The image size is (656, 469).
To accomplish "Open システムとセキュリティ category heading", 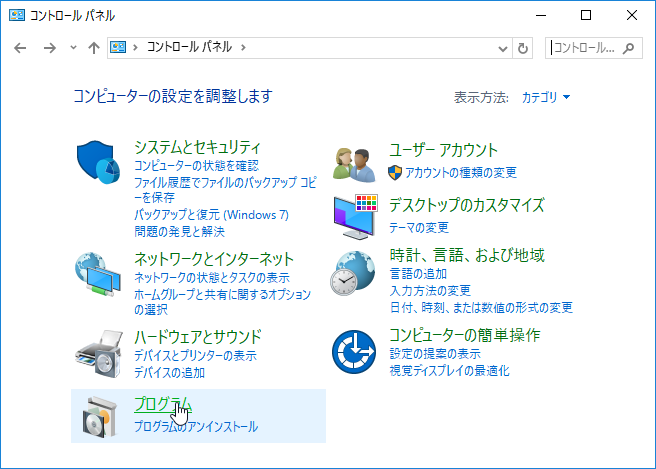I will pos(197,147).
